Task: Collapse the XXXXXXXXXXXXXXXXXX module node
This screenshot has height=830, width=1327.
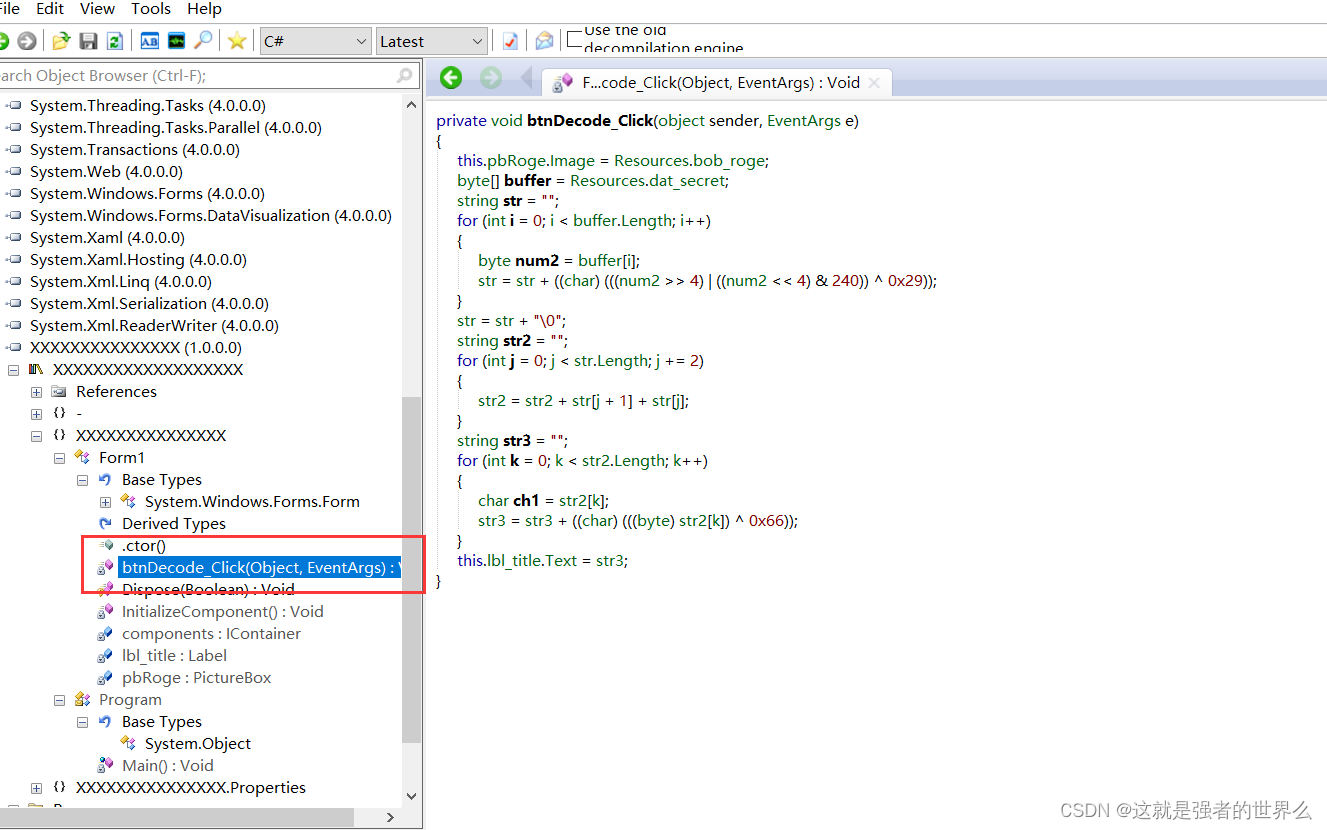Action: (14, 370)
